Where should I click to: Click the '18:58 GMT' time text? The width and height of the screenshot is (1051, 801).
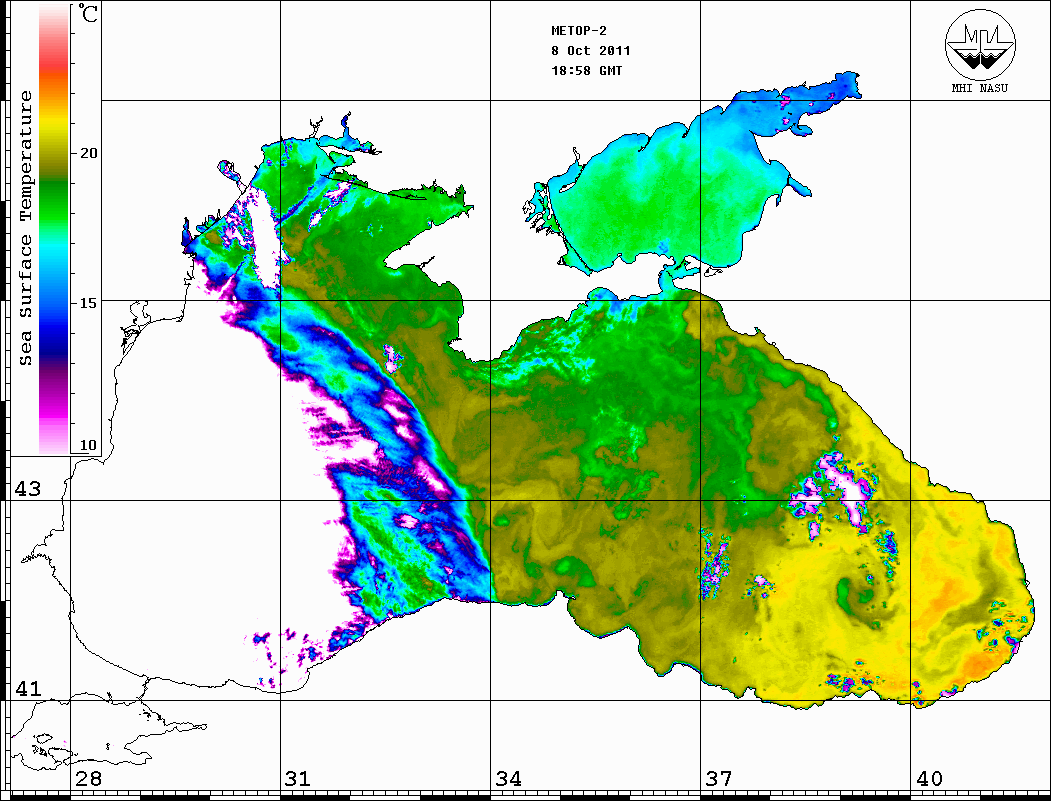pos(586,70)
